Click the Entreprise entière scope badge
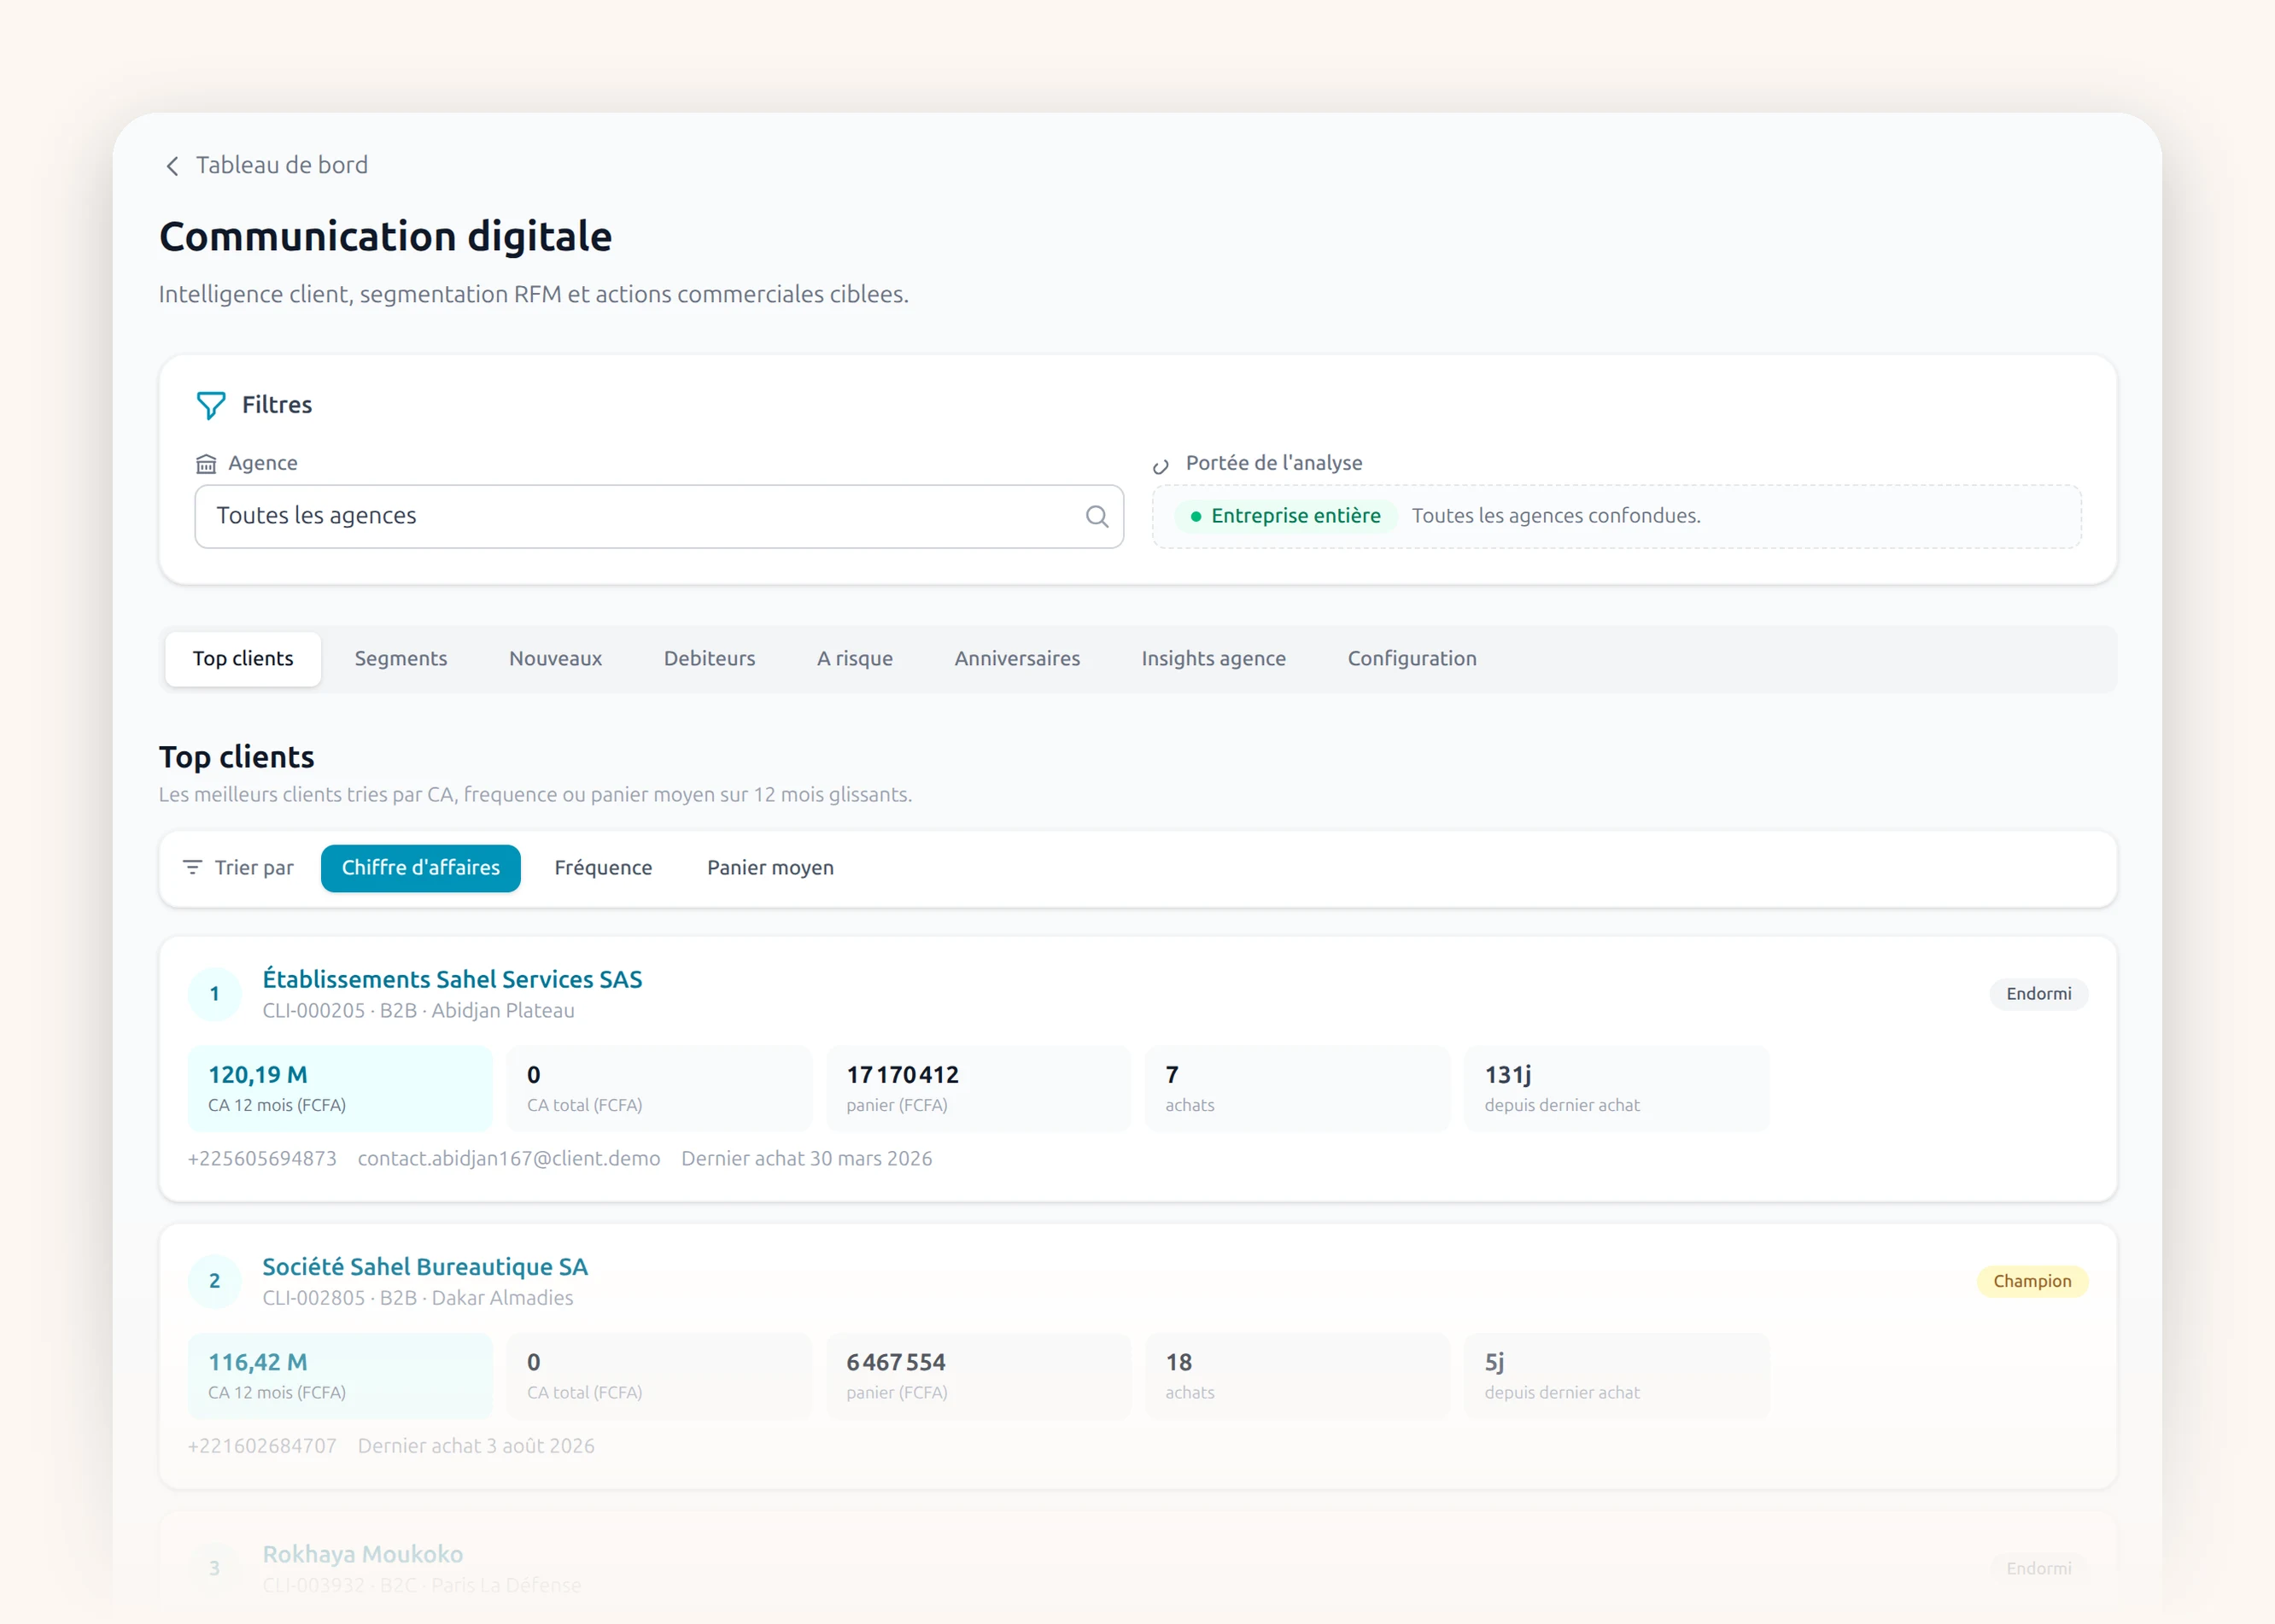The height and width of the screenshot is (1624, 2275). pos(1285,516)
